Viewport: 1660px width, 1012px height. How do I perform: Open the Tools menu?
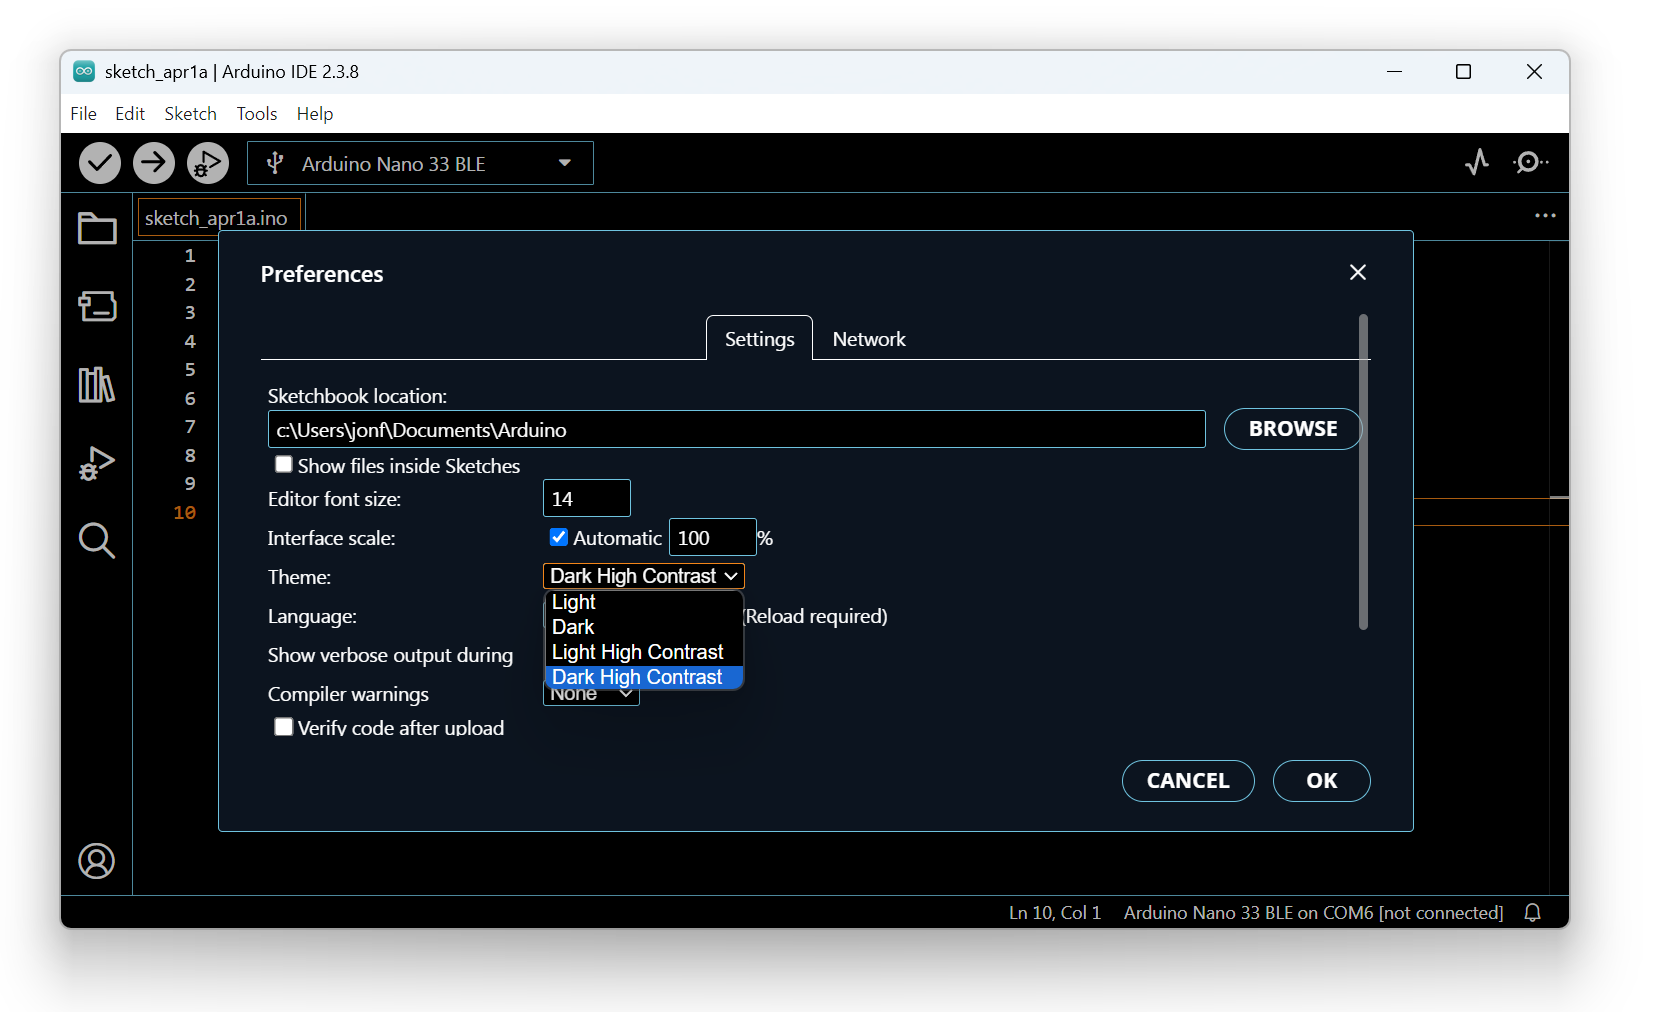pos(257,114)
